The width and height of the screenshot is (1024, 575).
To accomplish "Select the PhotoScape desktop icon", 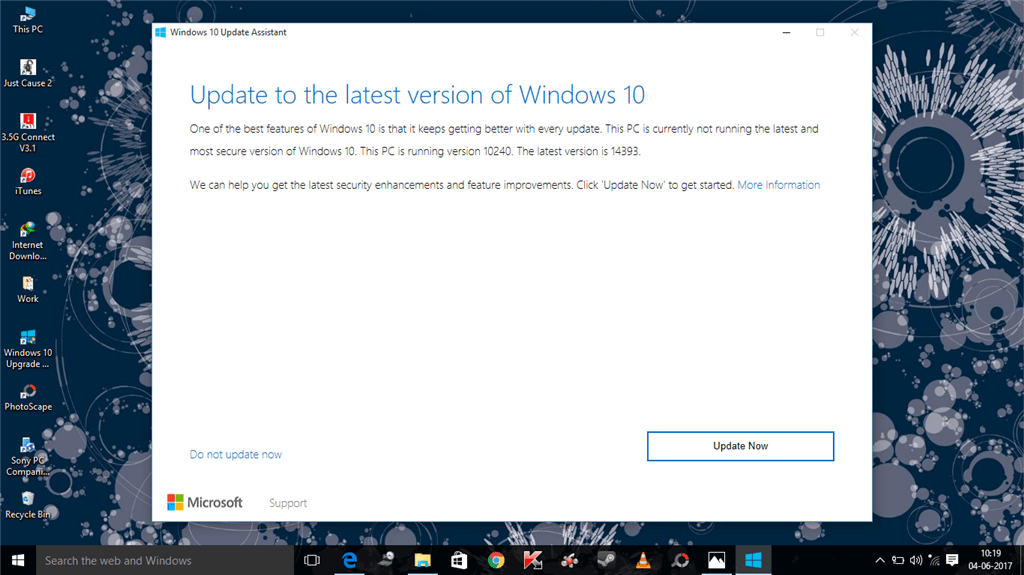I will pyautogui.click(x=27, y=396).
